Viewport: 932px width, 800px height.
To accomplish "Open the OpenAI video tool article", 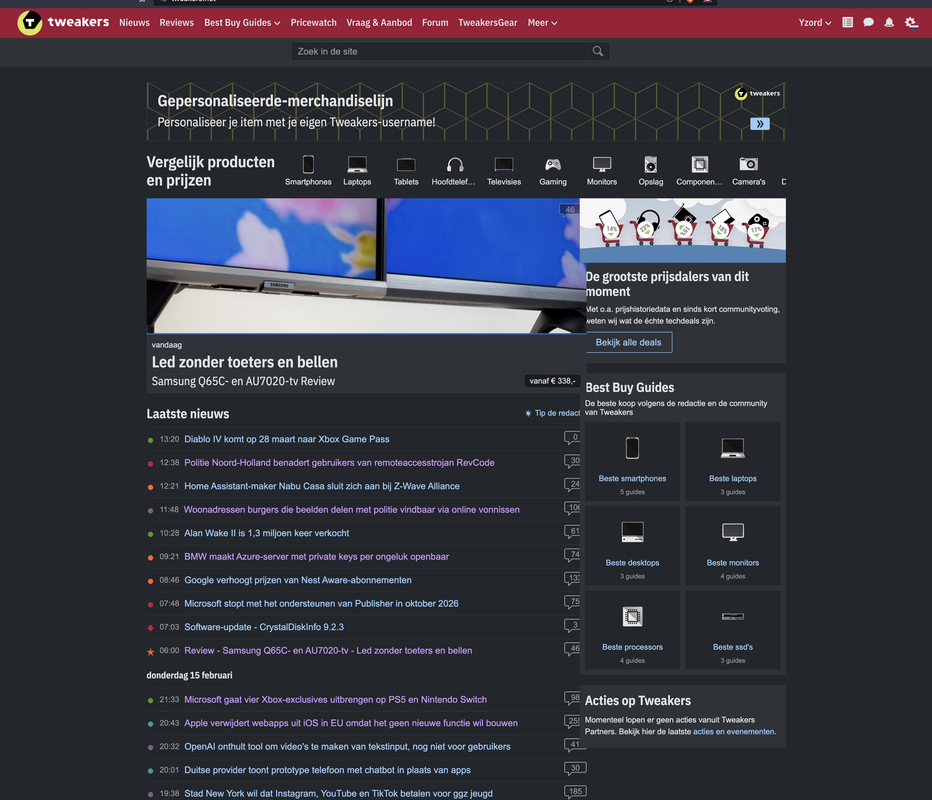I will 347,747.
